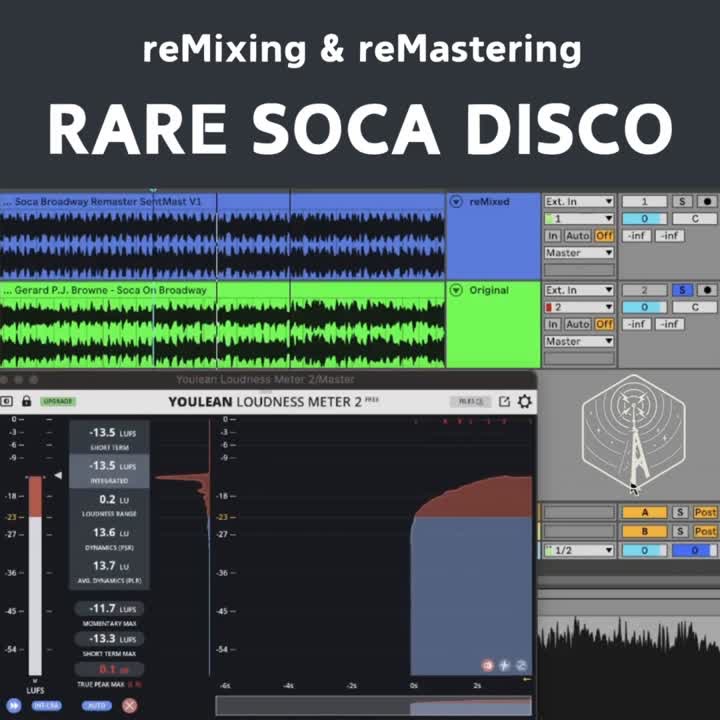Open Youlean Loudness Meter settings gear
Viewport: 720px width, 720px height.
point(525,401)
